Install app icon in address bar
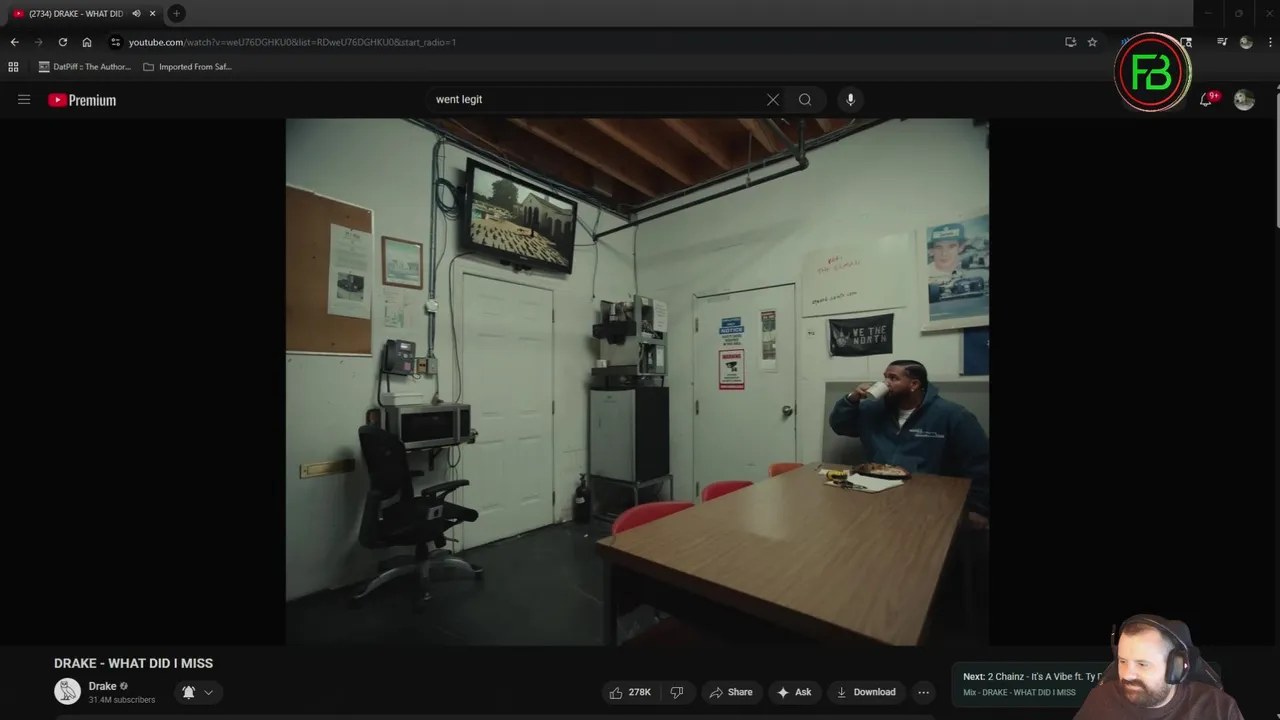Screen dimensions: 1280x720 [1070, 42]
